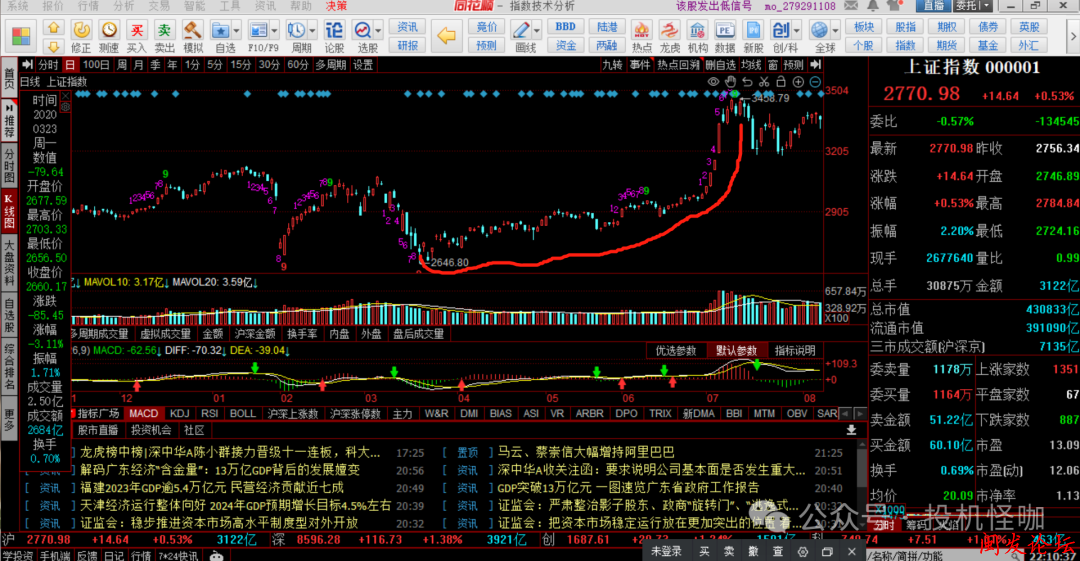Select the BOLL indicator tab
Image resolution: width=1080 pixels, height=561 pixels.
pyautogui.click(x=242, y=414)
